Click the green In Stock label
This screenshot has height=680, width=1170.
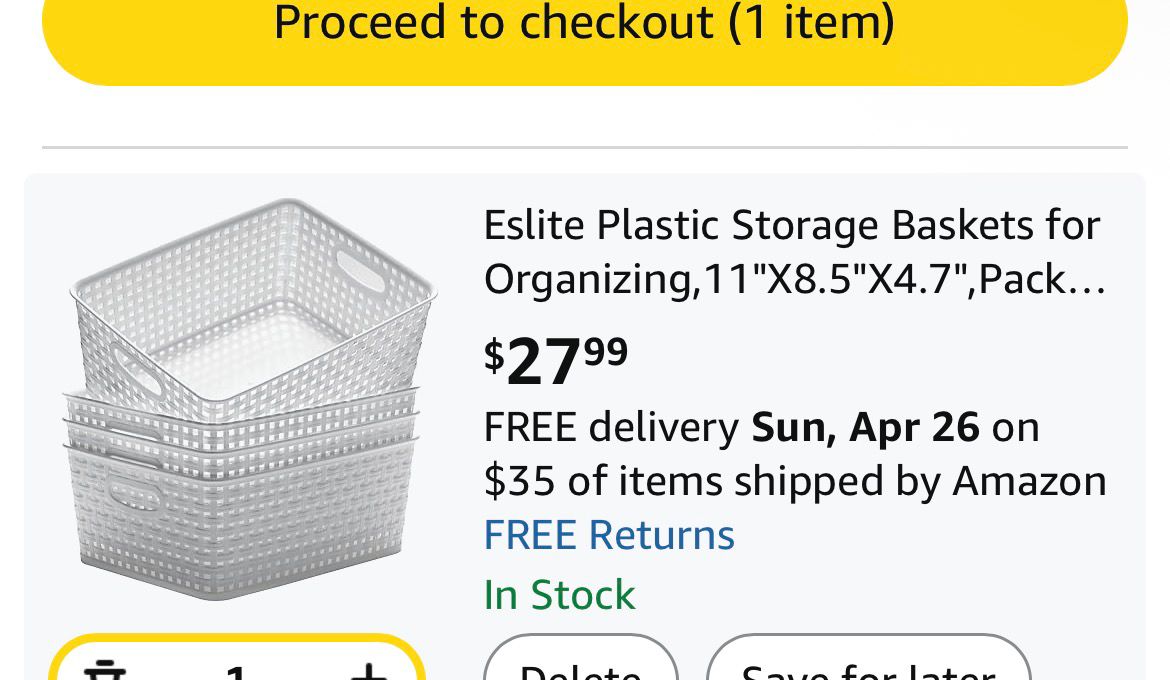(559, 595)
